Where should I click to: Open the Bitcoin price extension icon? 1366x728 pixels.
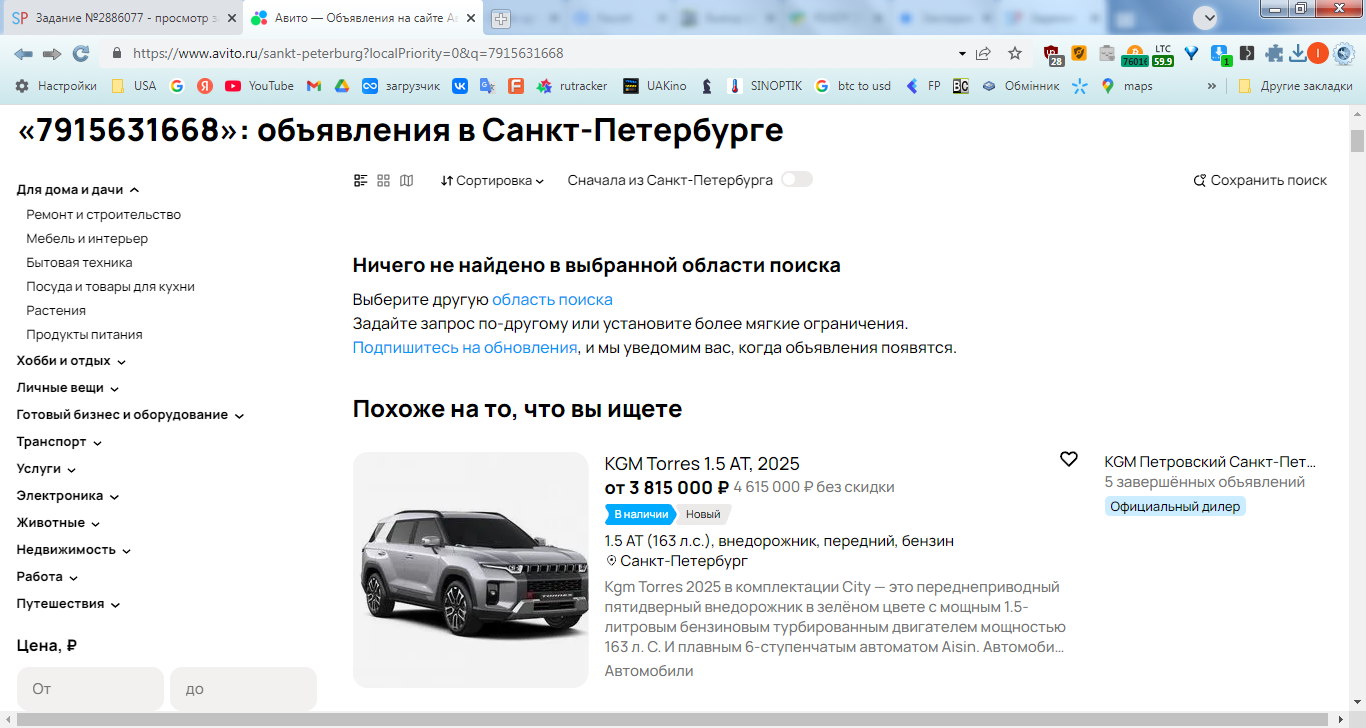[1134, 55]
